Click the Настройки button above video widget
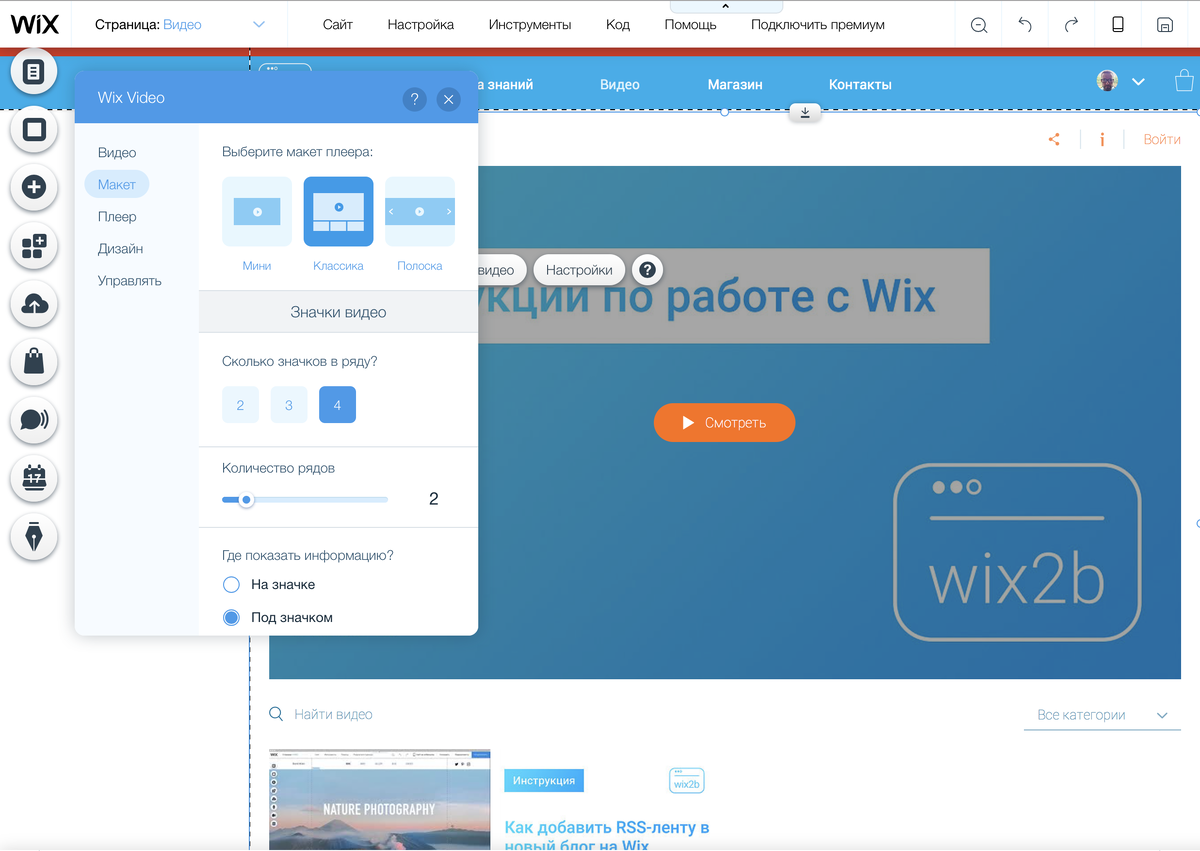The height and width of the screenshot is (851, 1200). coord(580,270)
